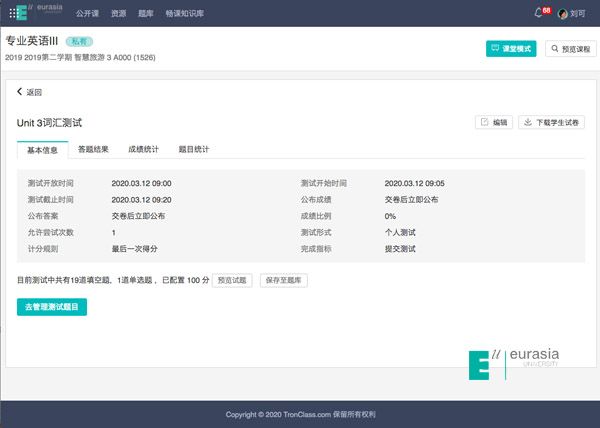The height and width of the screenshot is (428, 600).
Task: Open 题库 in the top navigation
Action: click(147, 14)
